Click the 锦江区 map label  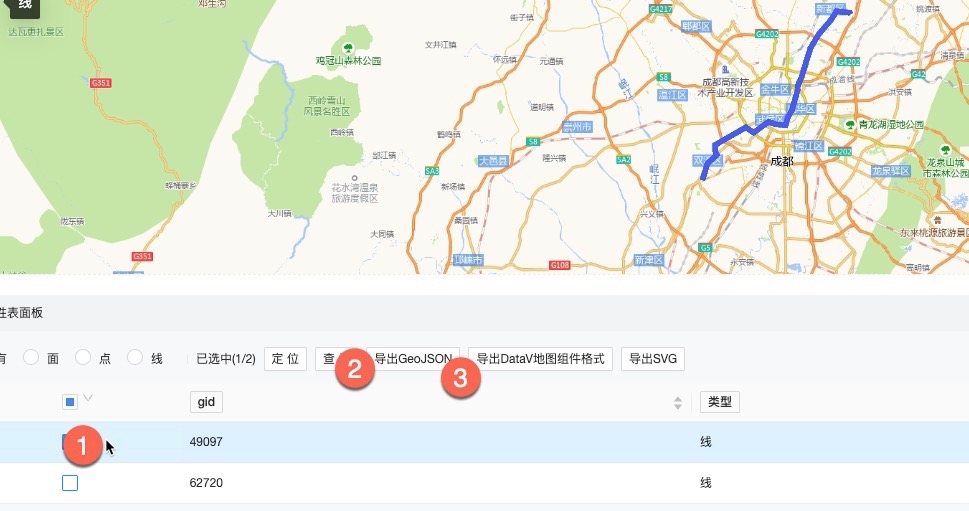[808, 146]
